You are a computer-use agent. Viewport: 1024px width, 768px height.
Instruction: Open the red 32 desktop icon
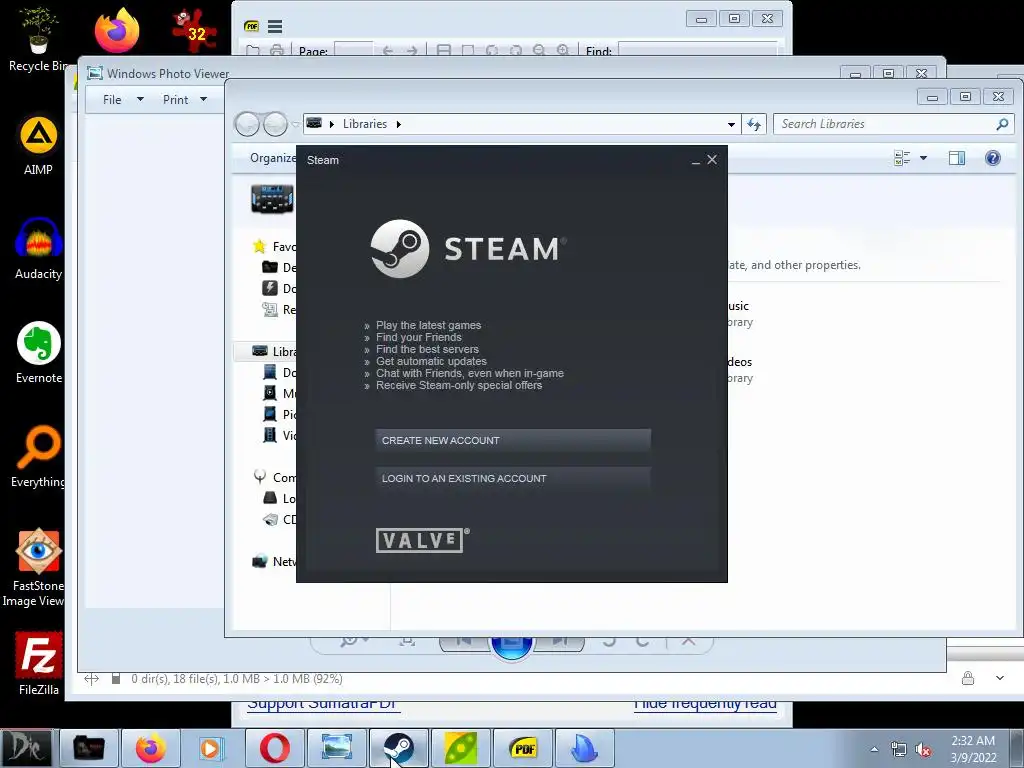[x=194, y=31]
